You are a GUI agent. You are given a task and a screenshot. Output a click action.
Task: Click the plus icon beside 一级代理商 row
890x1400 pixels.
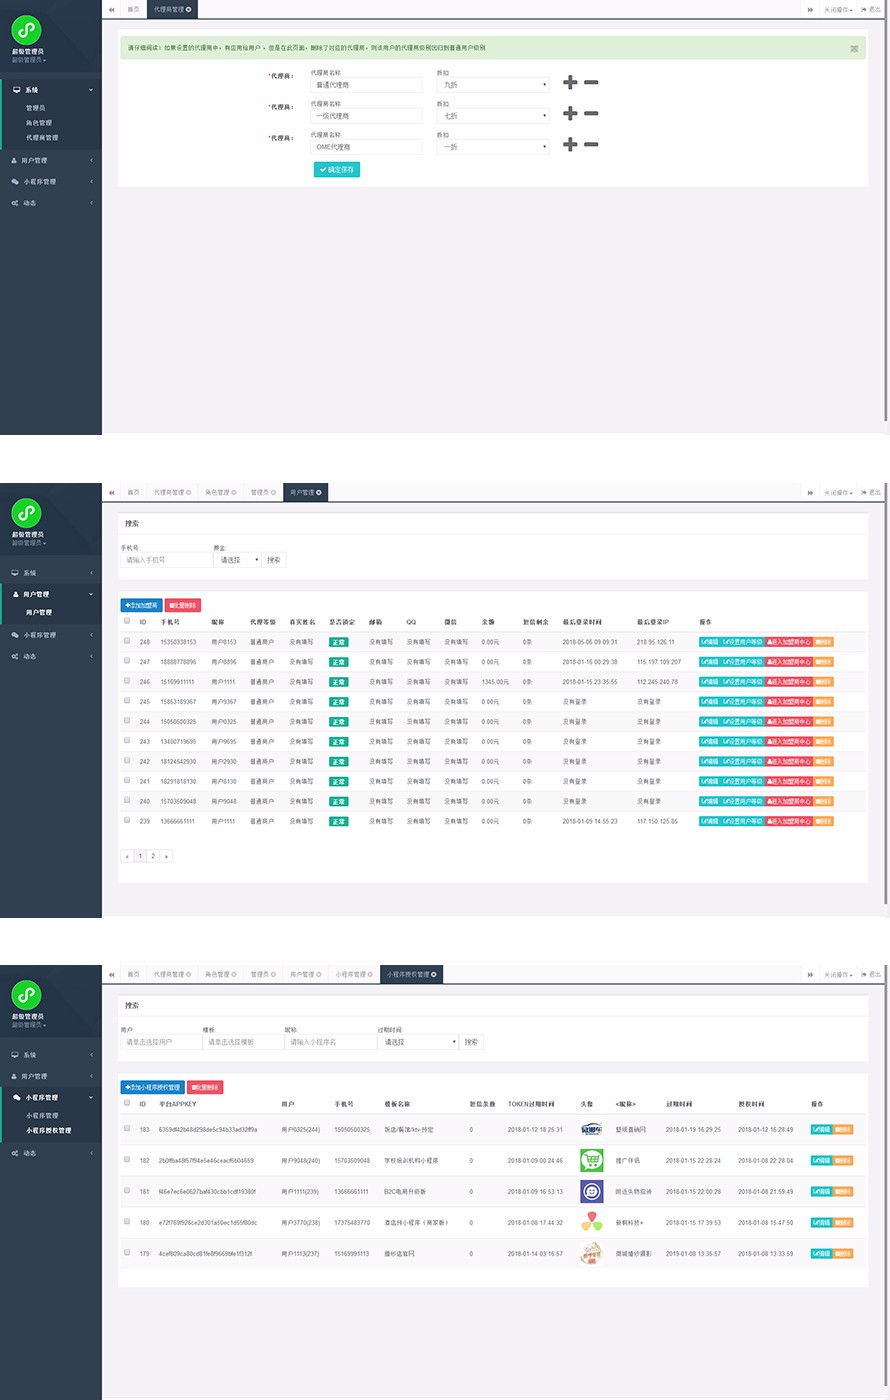click(x=570, y=114)
